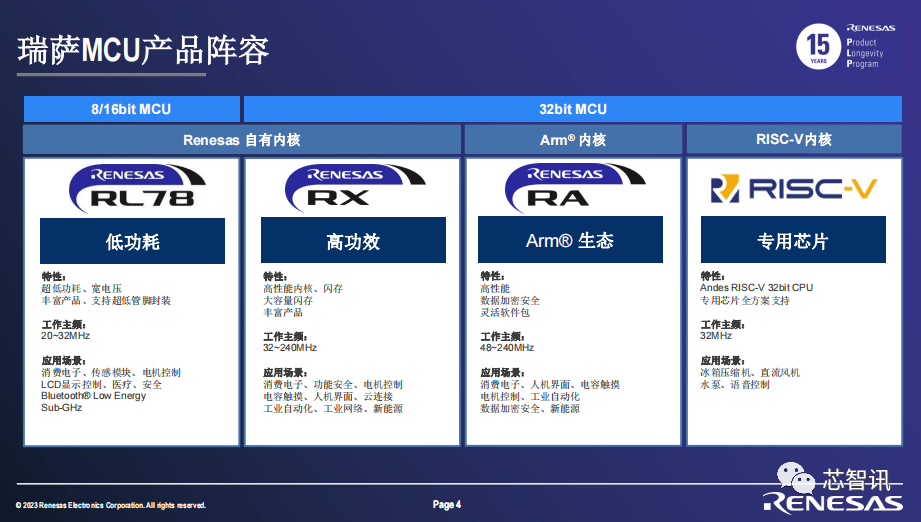Click the 15 Years longevity badge
921x522 pixels.
click(818, 46)
